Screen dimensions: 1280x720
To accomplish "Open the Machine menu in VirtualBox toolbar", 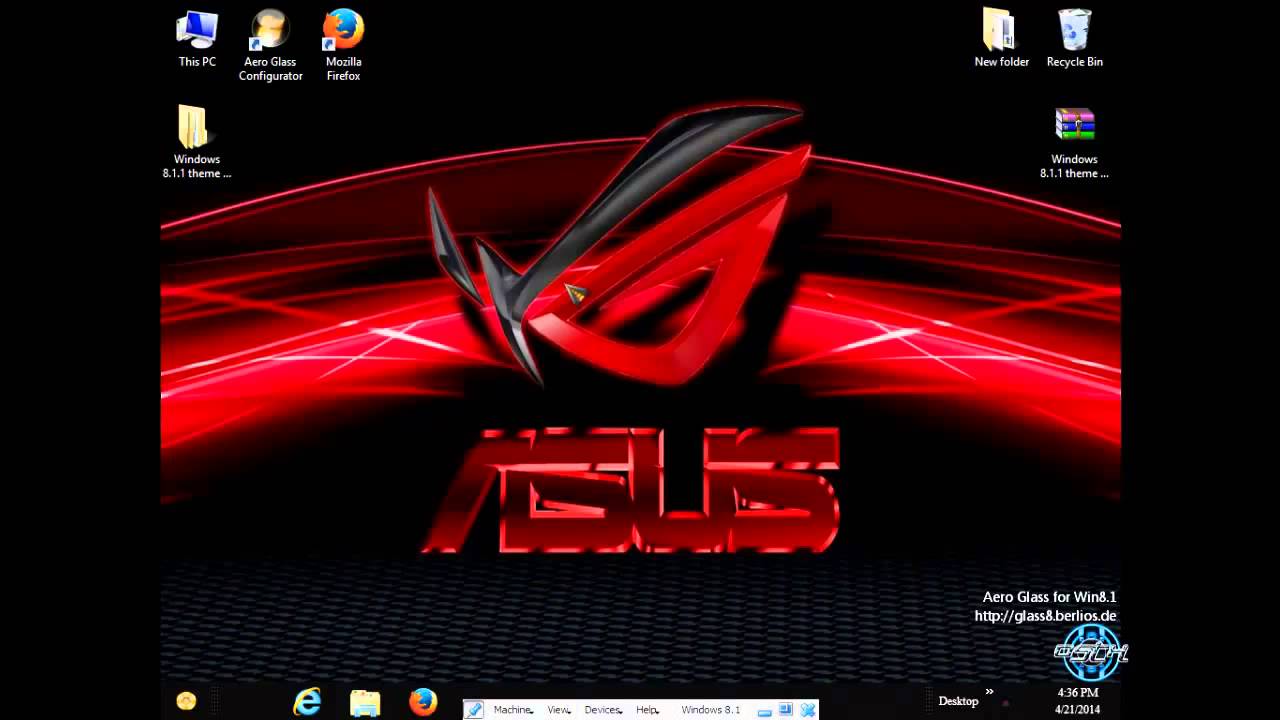I will click(513, 710).
